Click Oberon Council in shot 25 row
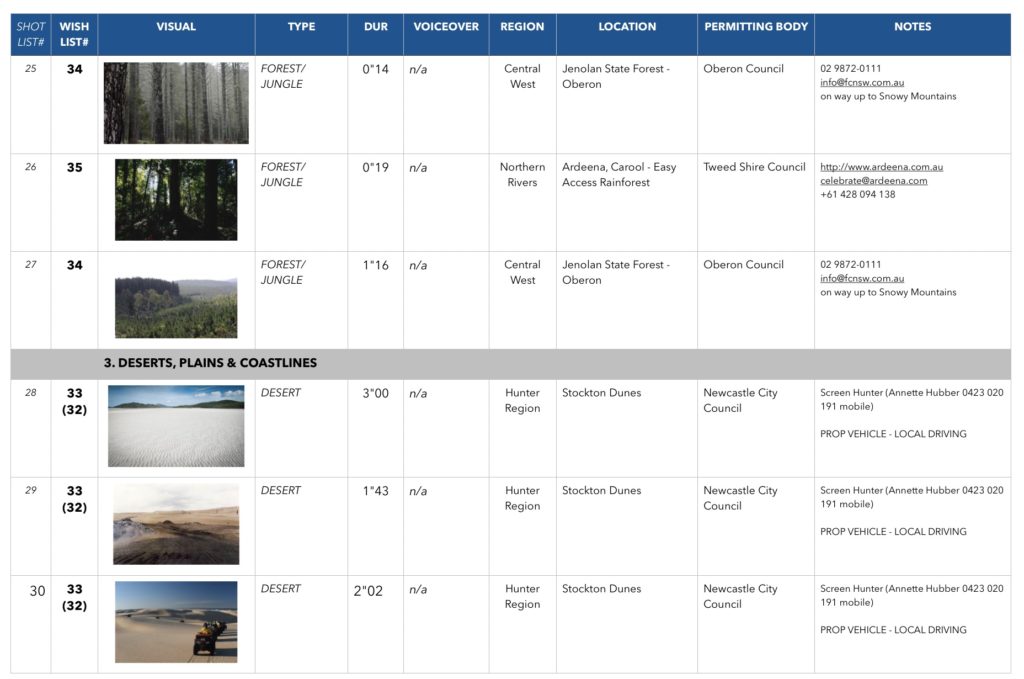This screenshot has height=679, width=1024. [x=743, y=69]
